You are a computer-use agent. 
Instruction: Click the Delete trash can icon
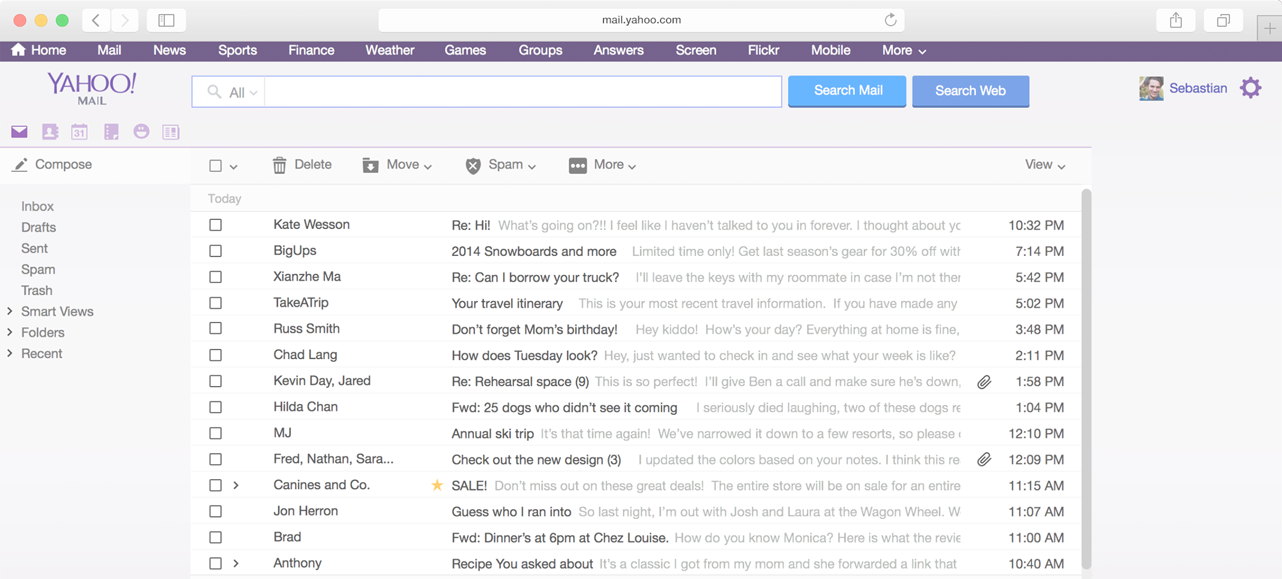coord(280,165)
